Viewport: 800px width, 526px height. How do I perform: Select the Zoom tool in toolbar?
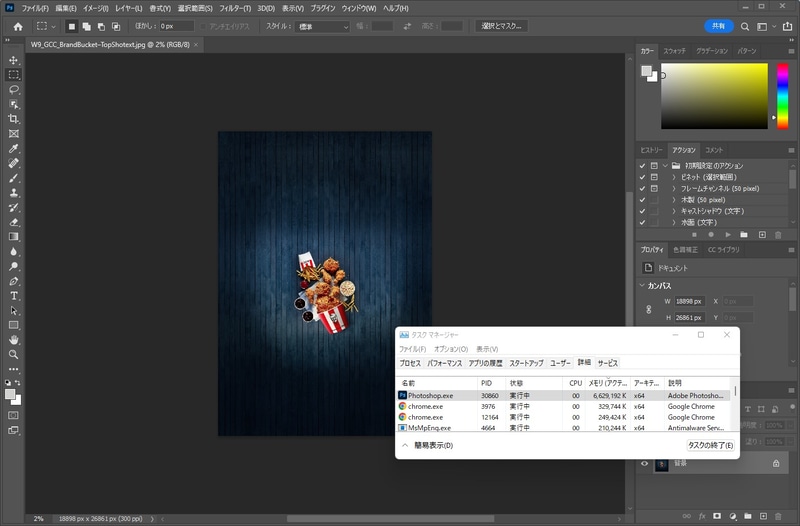pyautogui.click(x=14, y=354)
